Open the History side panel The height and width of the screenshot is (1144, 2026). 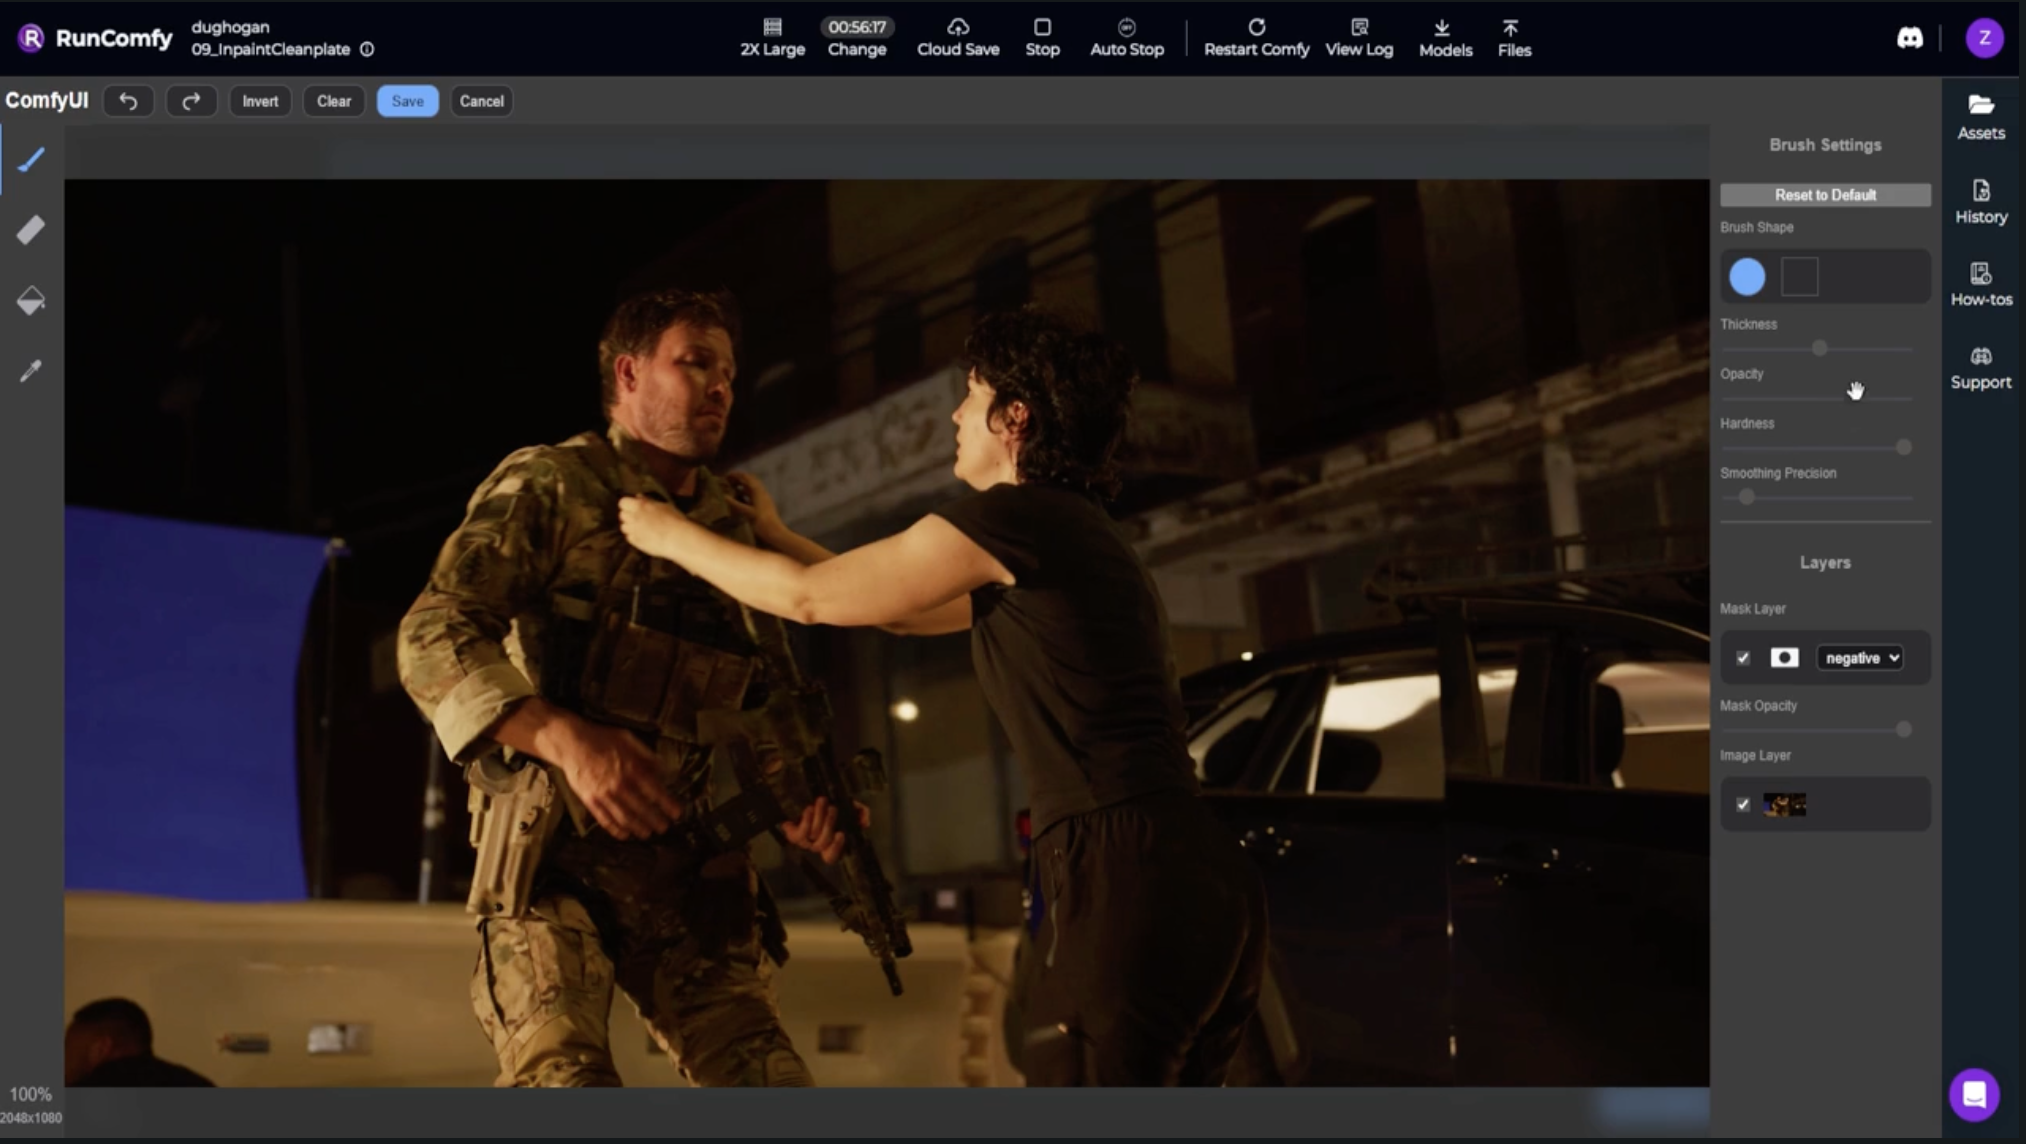click(1980, 201)
